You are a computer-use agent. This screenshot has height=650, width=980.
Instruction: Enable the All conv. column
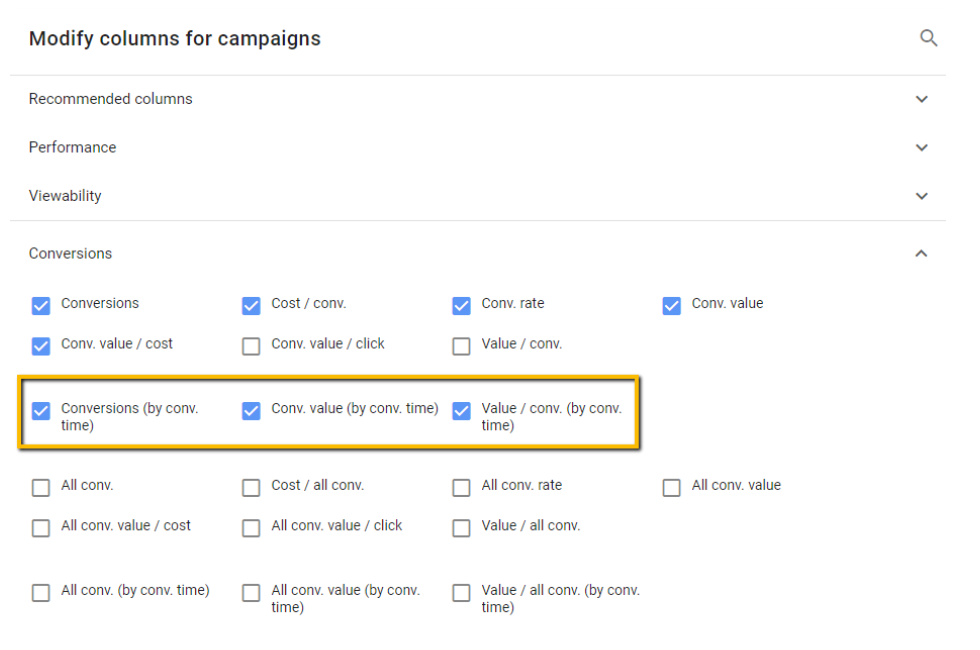tap(40, 487)
